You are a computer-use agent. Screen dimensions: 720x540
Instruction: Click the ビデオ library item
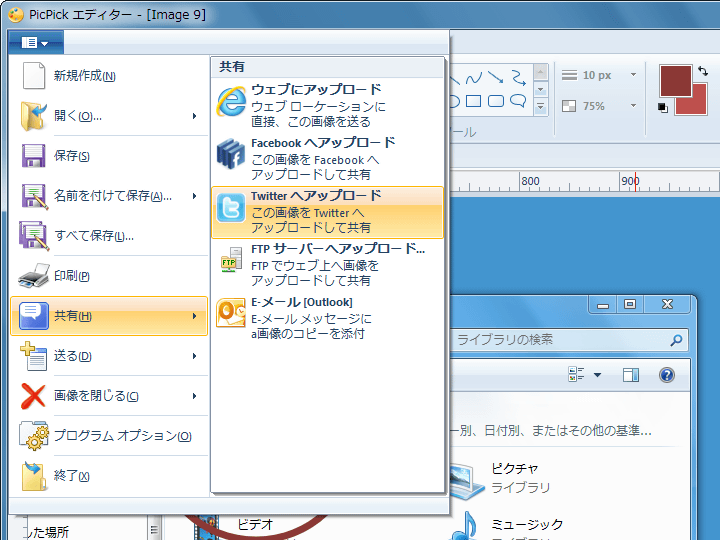click(x=255, y=524)
